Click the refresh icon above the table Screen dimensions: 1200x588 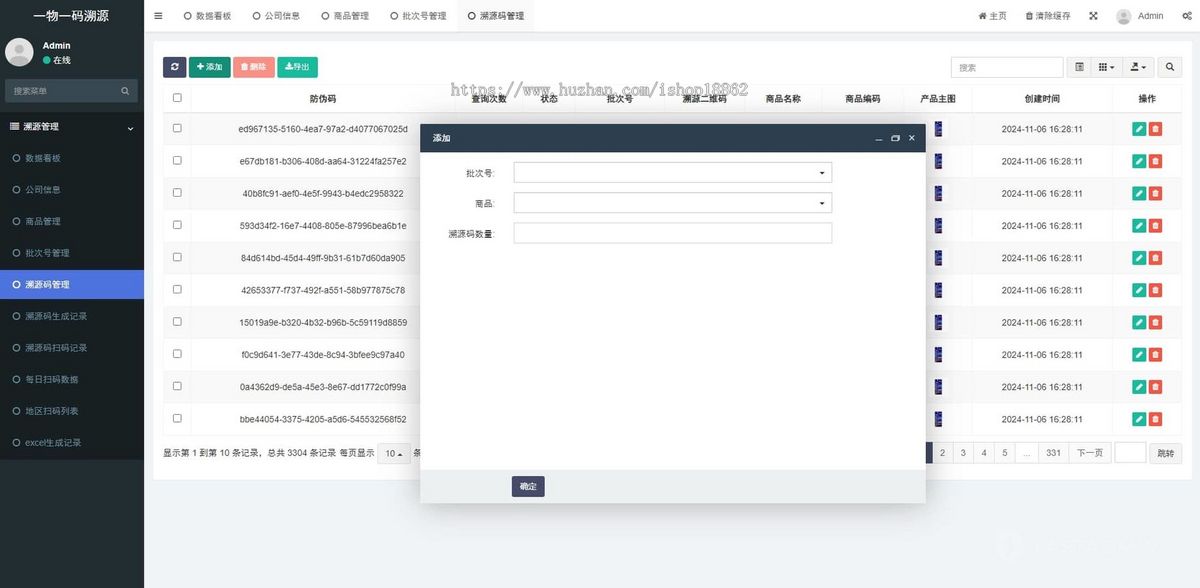(x=174, y=66)
